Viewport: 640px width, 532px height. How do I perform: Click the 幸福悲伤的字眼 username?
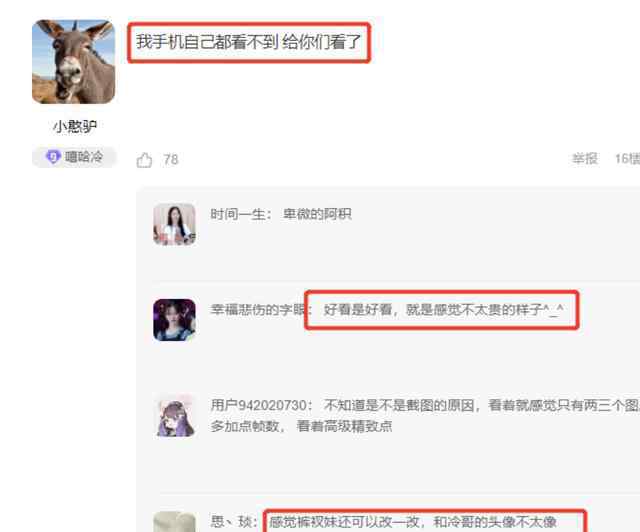(258, 309)
